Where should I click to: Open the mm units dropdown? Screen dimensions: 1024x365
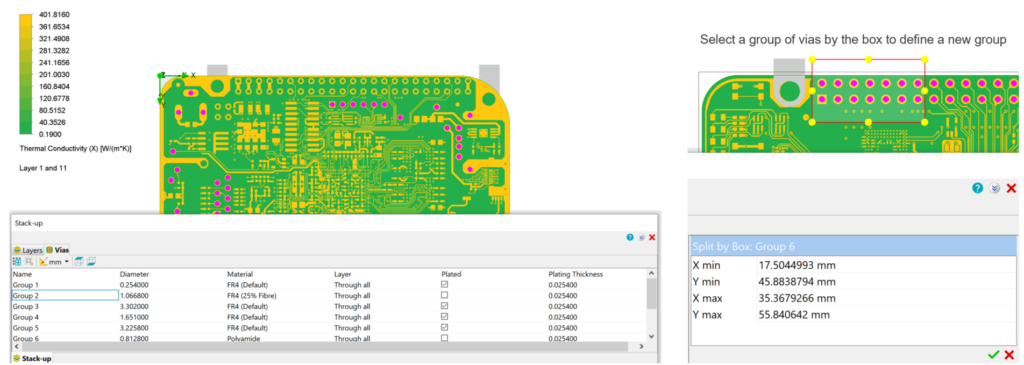[55, 261]
